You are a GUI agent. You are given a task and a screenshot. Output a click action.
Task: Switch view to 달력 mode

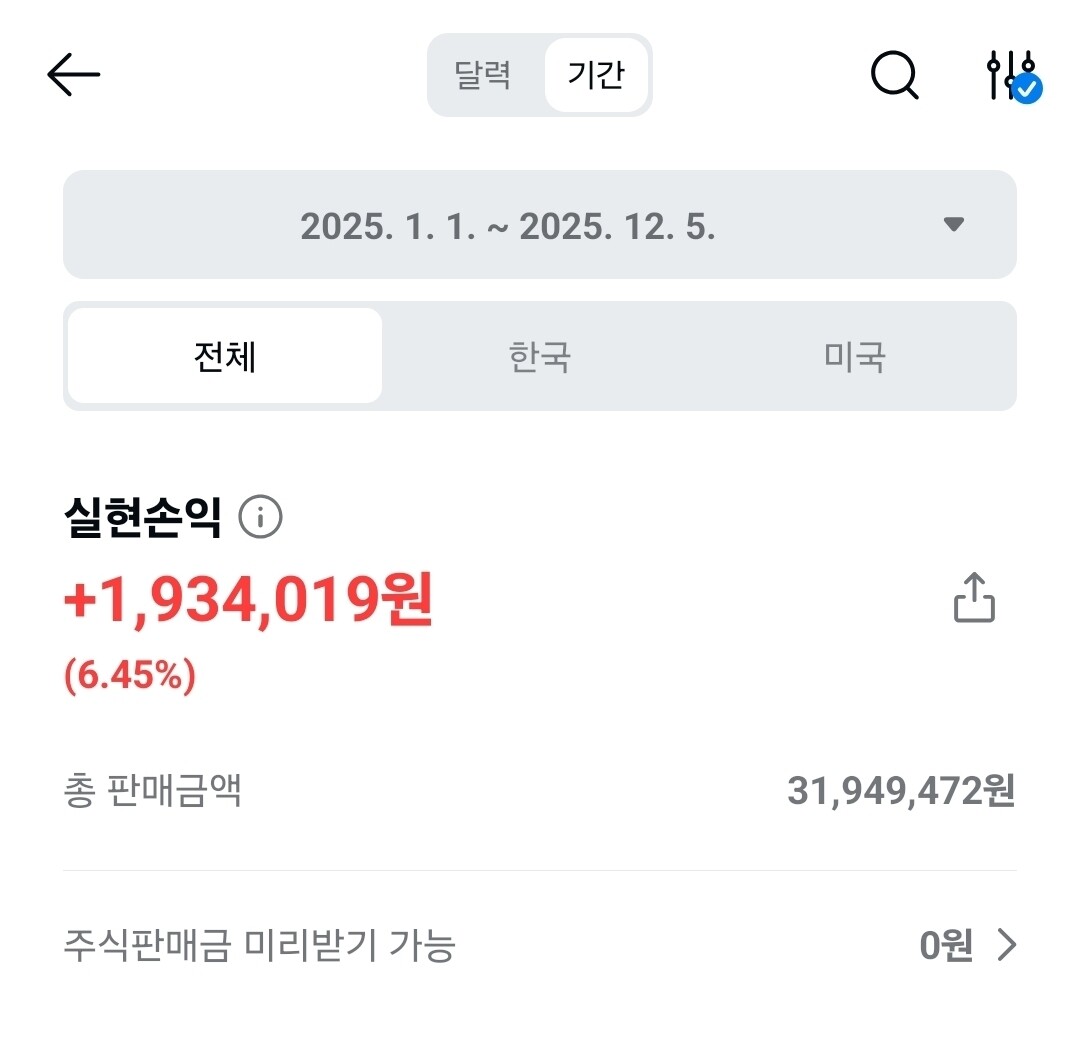(x=484, y=75)
